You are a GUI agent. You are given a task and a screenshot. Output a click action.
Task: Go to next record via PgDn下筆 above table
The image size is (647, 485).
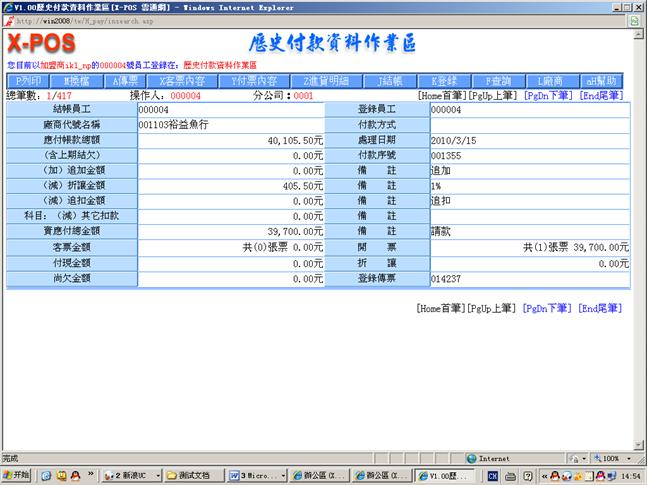[x=547, y=95]
